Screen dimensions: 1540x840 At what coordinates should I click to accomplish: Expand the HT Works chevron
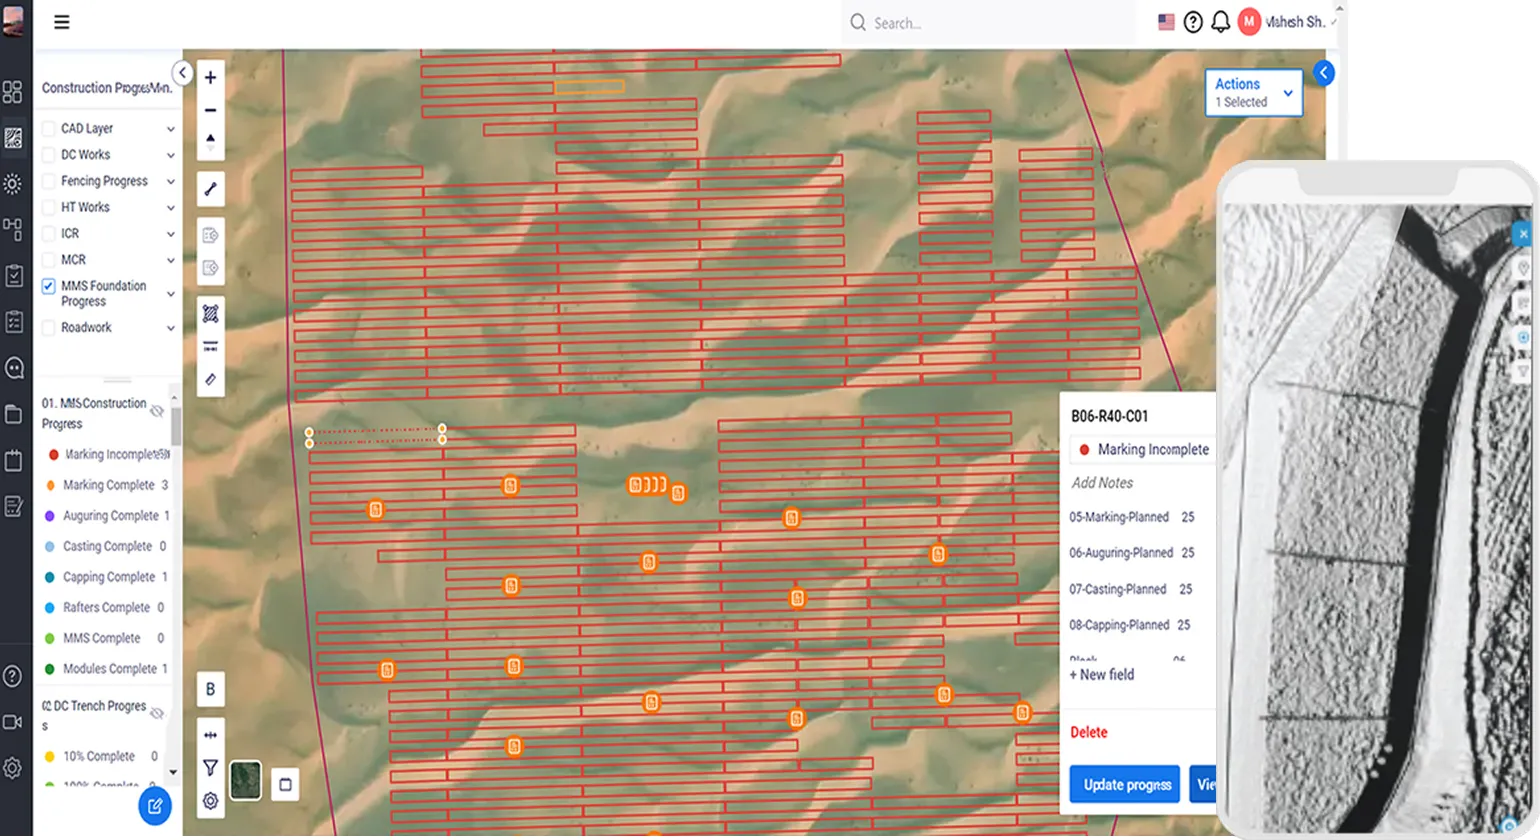pos(170,208)
